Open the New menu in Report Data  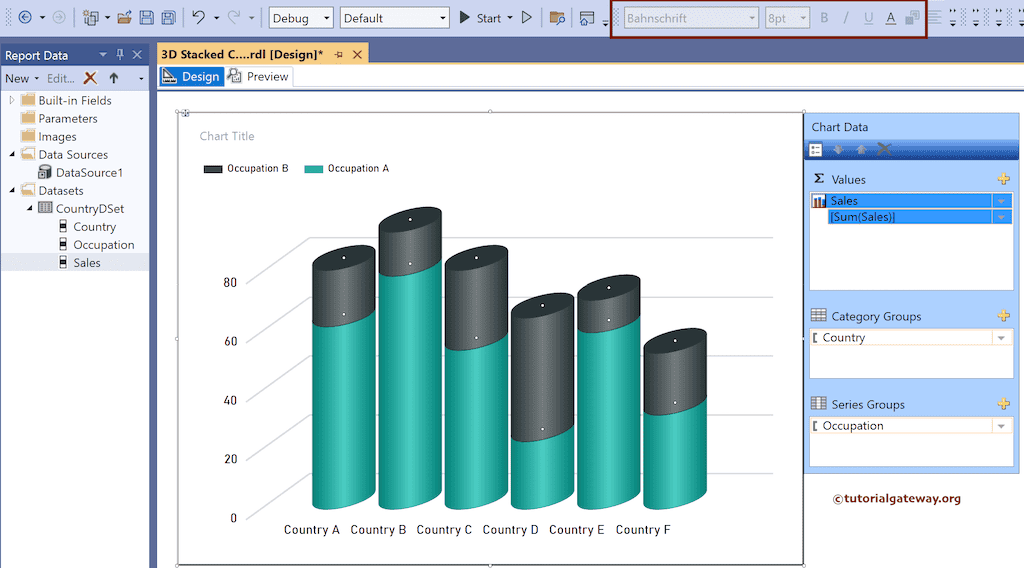click(x=21, y=78)
